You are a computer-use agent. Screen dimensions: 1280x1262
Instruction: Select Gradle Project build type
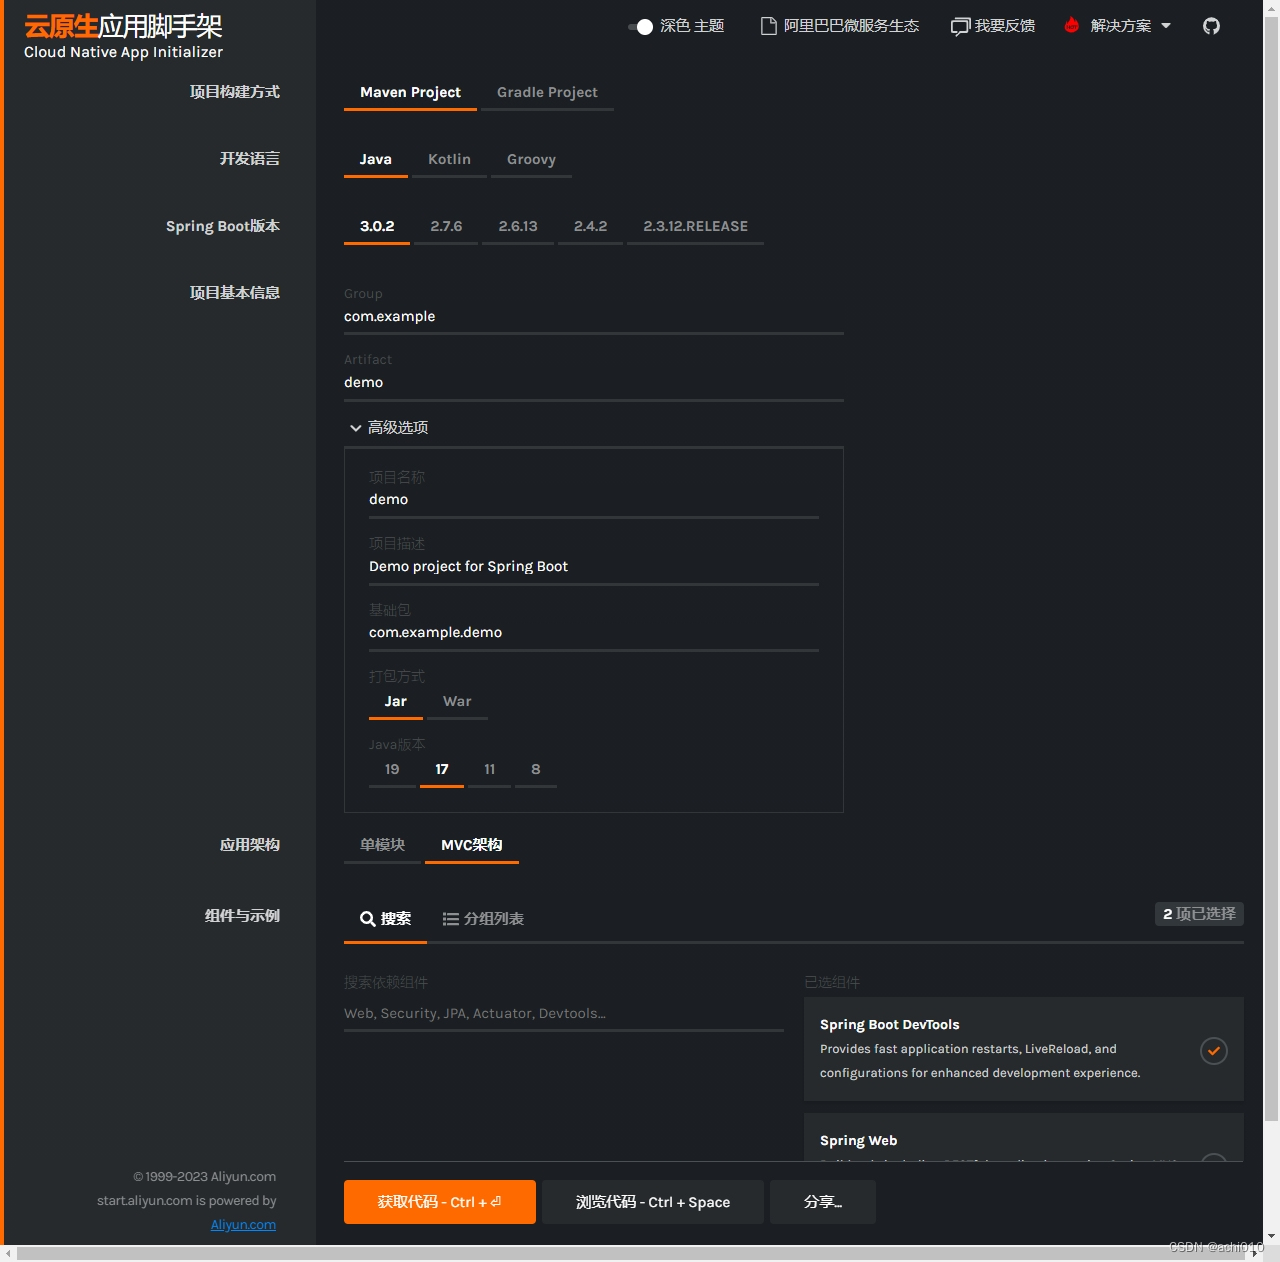click(x=547, y=92)
